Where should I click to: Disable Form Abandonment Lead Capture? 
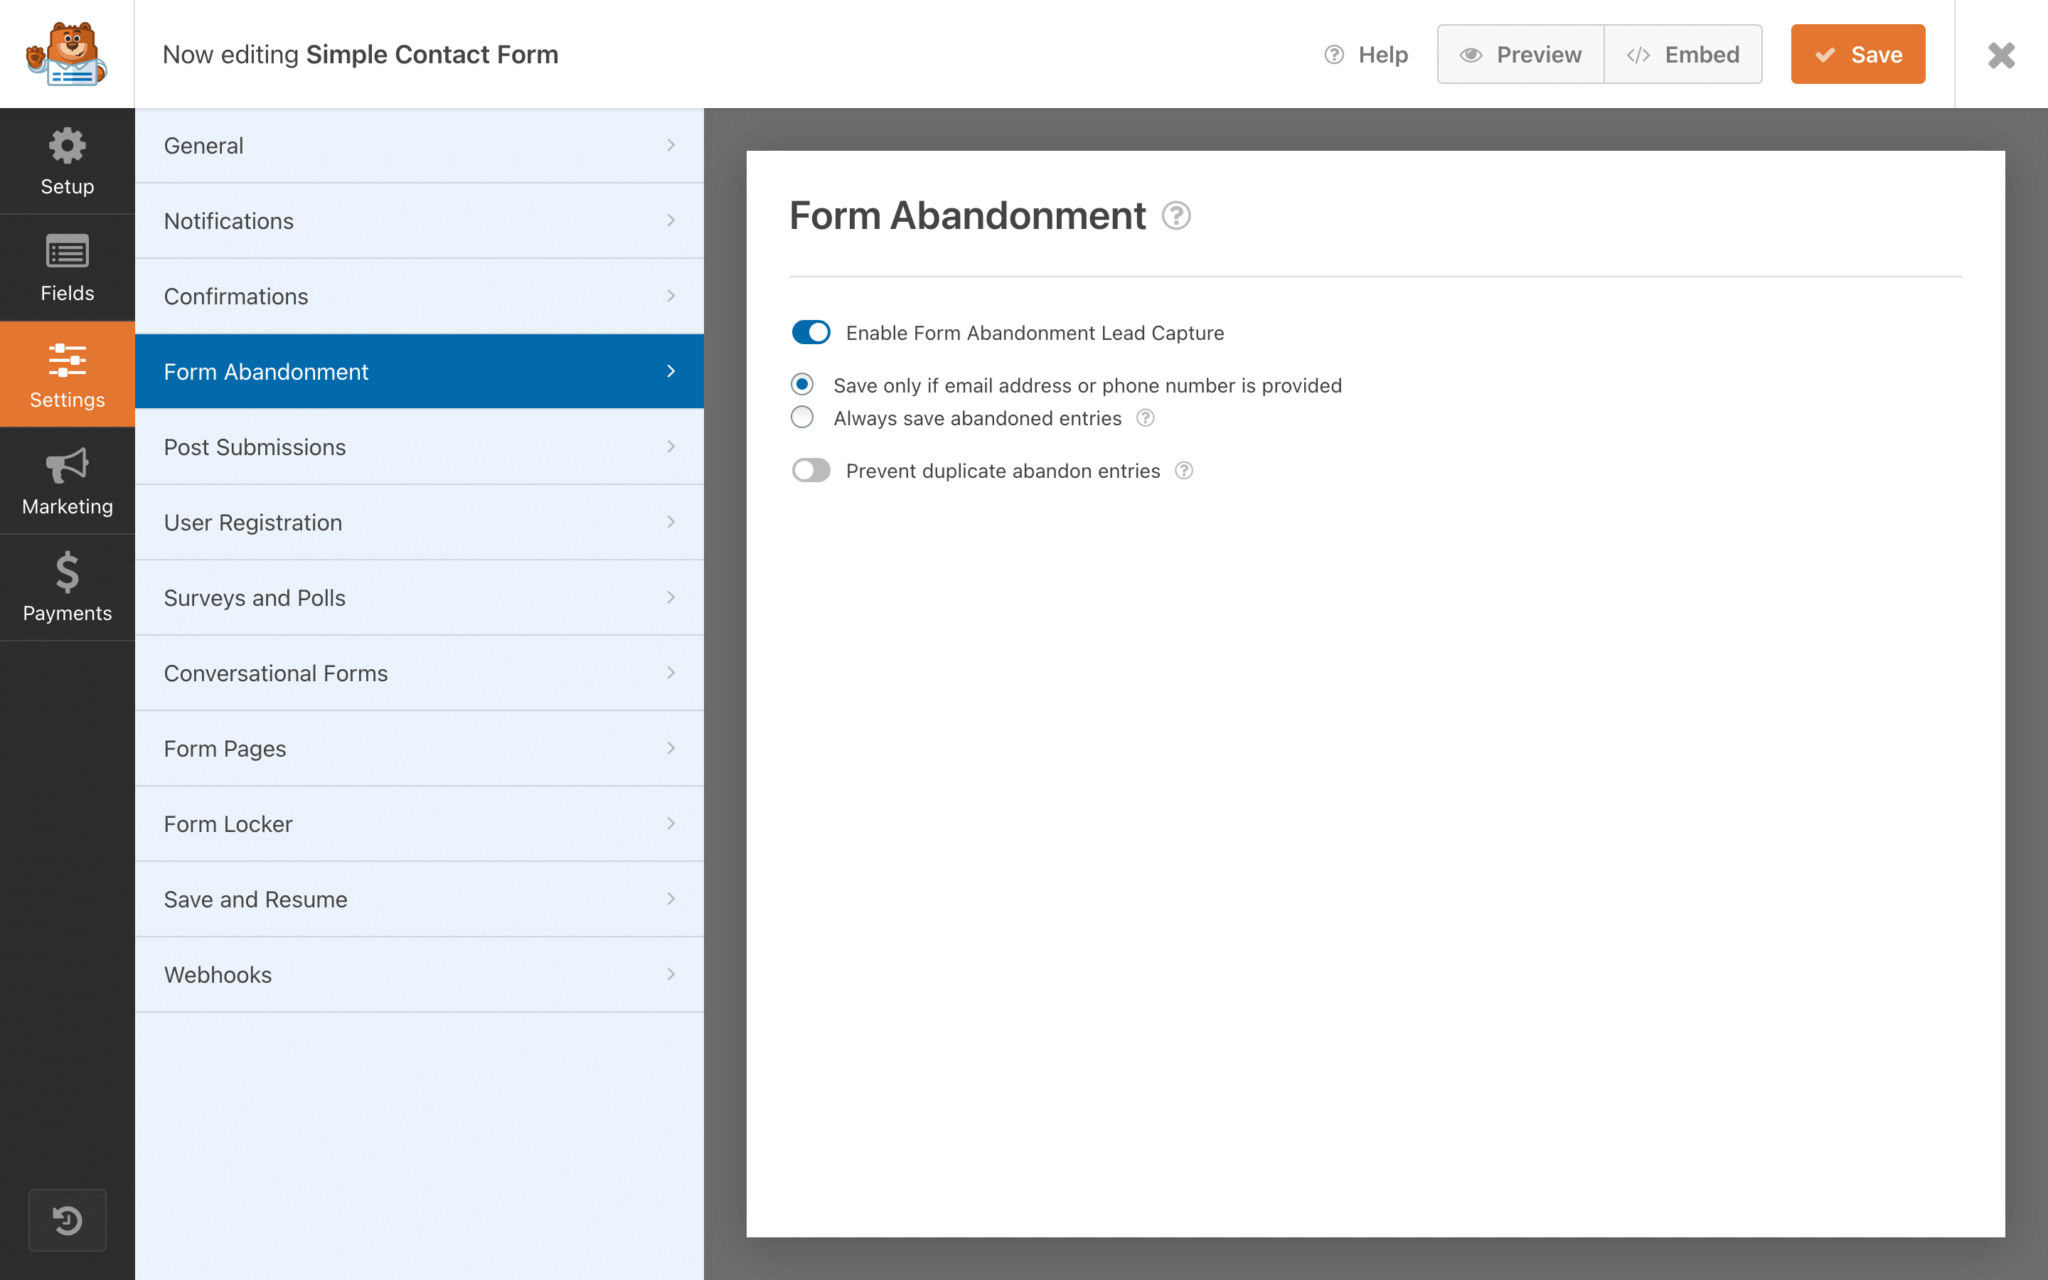(x=810, y=332)
